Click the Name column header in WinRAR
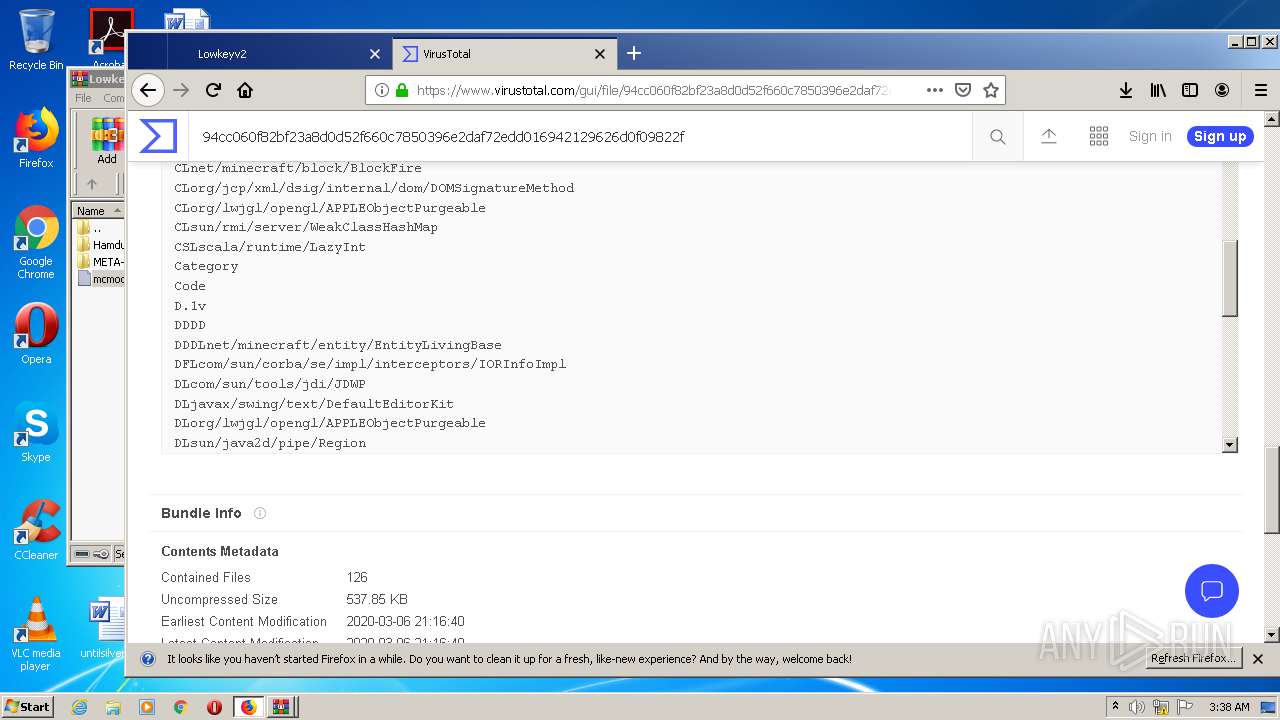The image size is (1280, 720). (x=98, y=210)
